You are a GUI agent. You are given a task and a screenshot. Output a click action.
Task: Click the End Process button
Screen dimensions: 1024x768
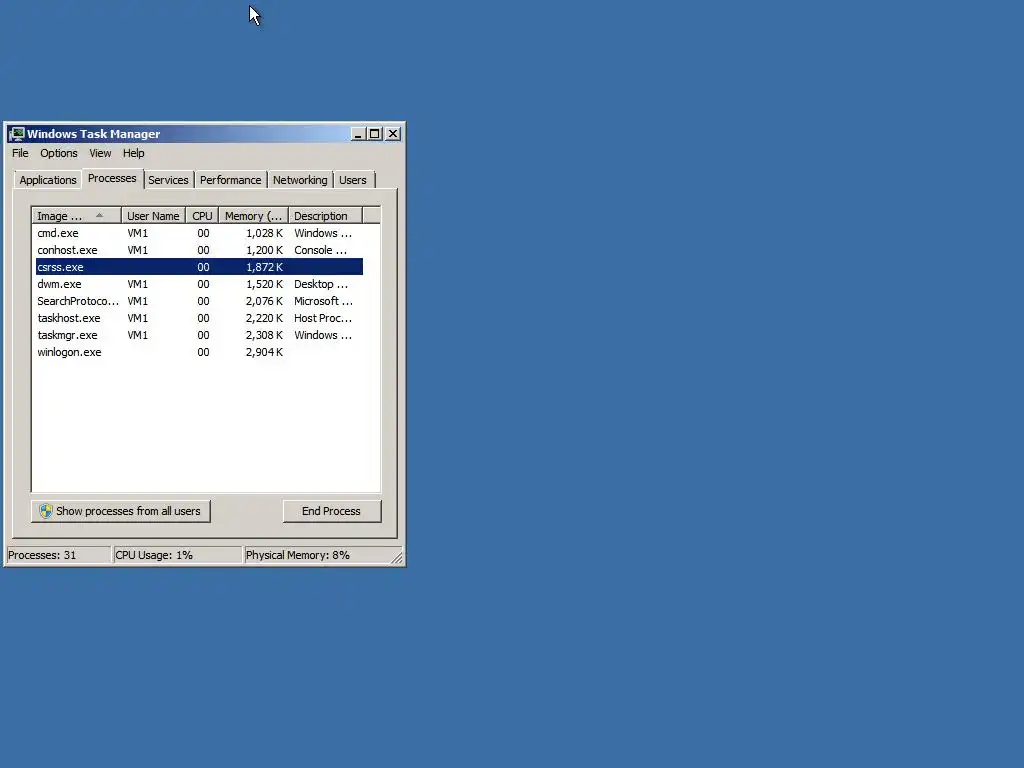pyautogui.click(x=332, y=511)
